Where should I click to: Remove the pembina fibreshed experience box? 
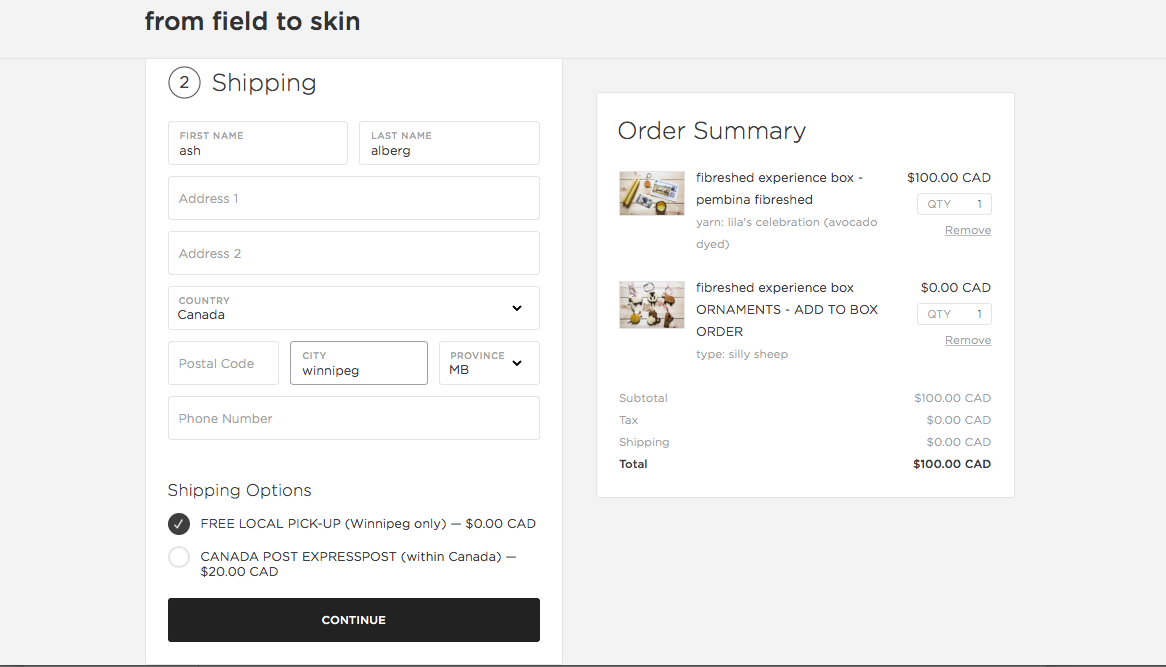point(967,231)
